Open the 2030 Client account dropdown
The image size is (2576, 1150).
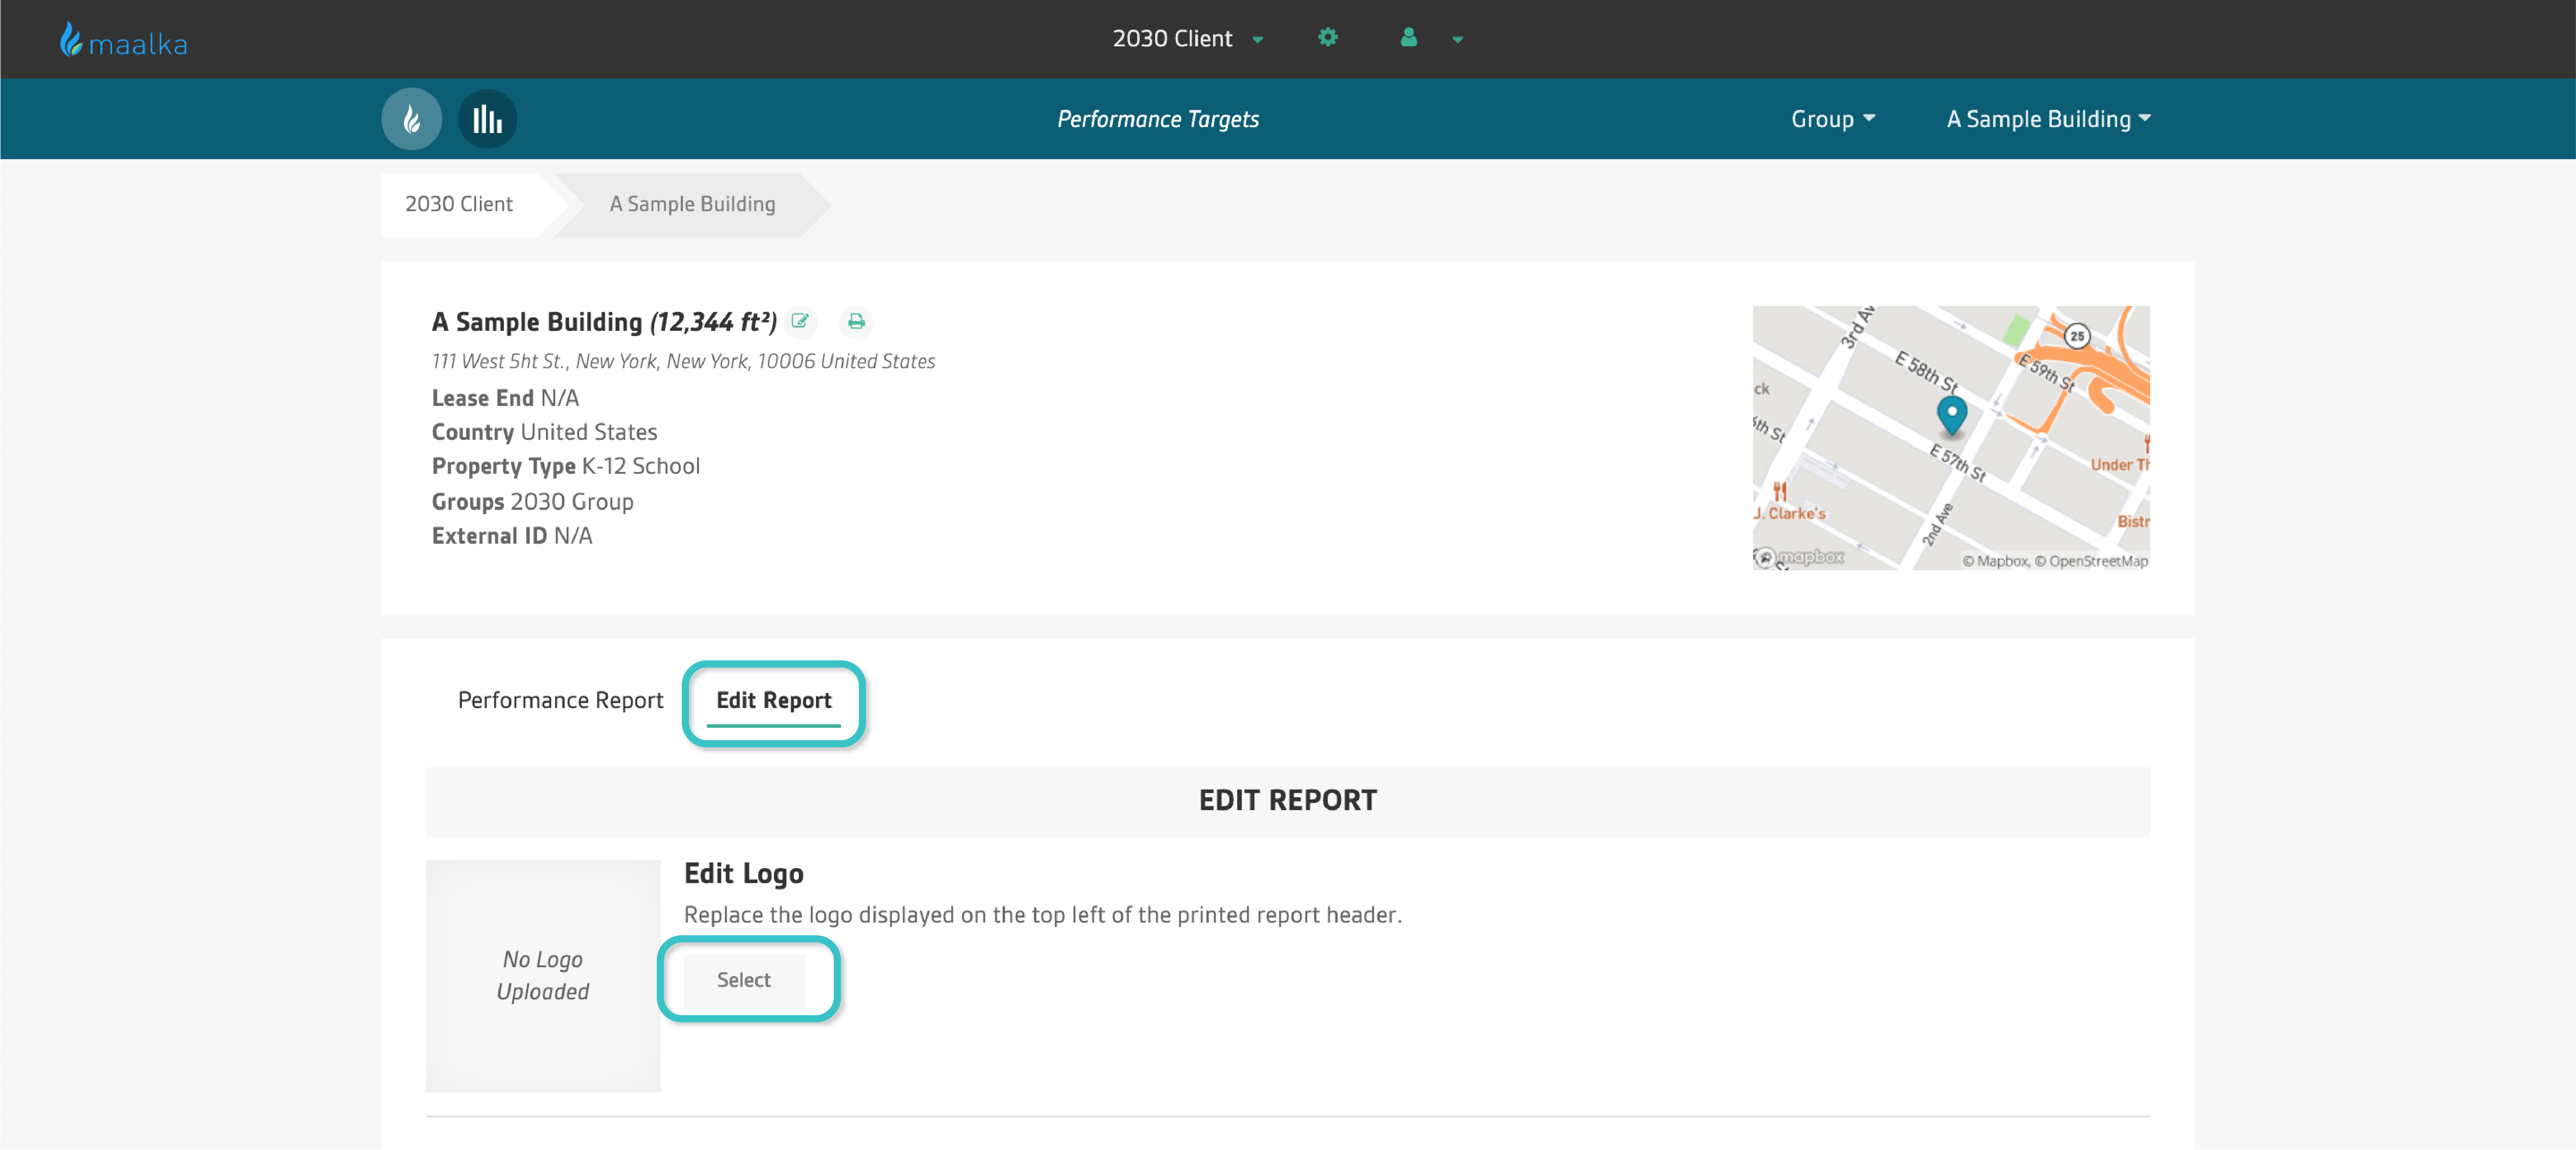tap(1188, 39)
